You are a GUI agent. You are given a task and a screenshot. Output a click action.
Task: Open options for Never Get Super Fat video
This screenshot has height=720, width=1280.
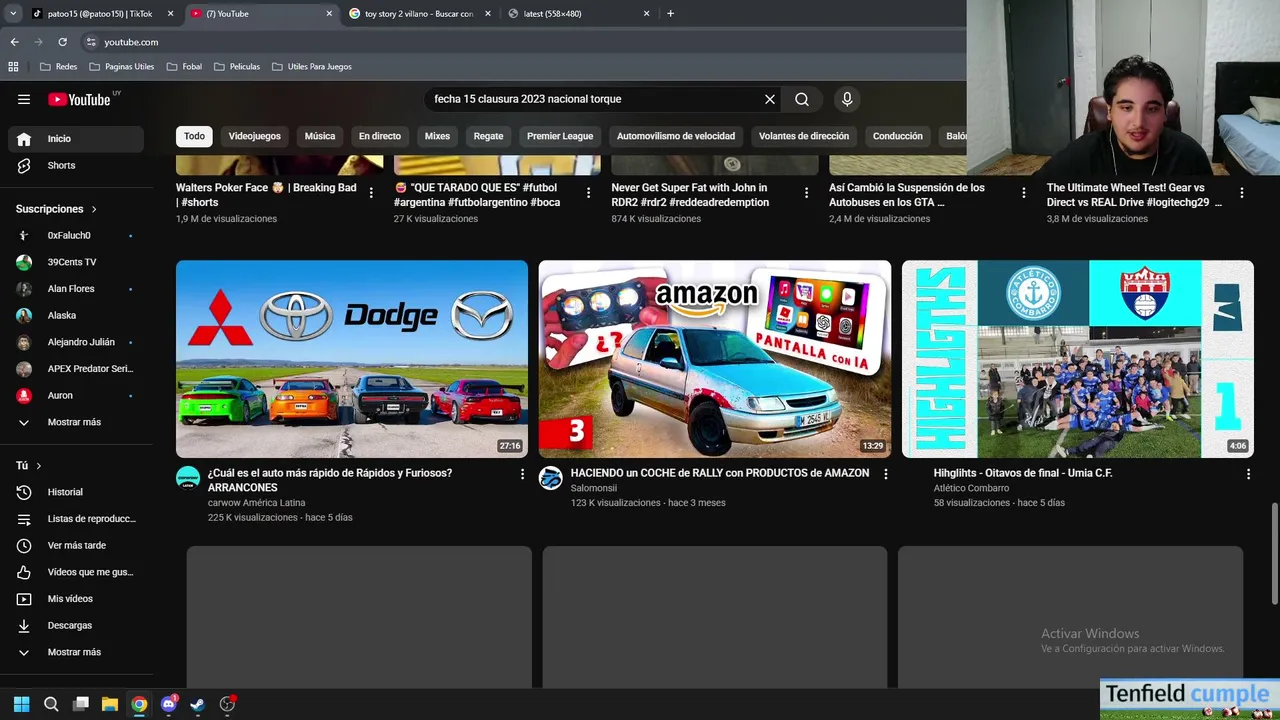[x=806, y=193]
